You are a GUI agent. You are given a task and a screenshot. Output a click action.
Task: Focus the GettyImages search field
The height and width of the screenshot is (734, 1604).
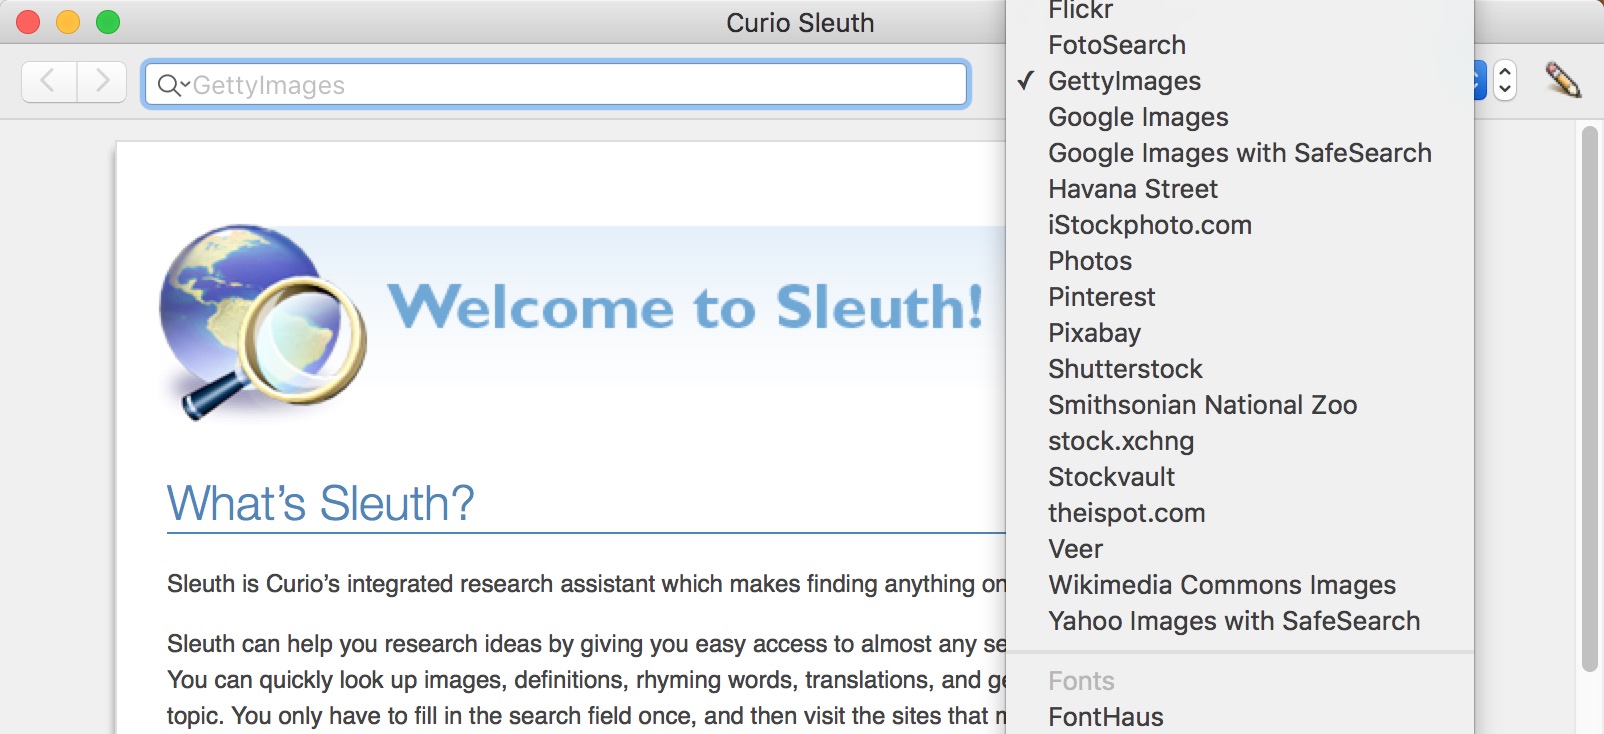pos(556,84)
